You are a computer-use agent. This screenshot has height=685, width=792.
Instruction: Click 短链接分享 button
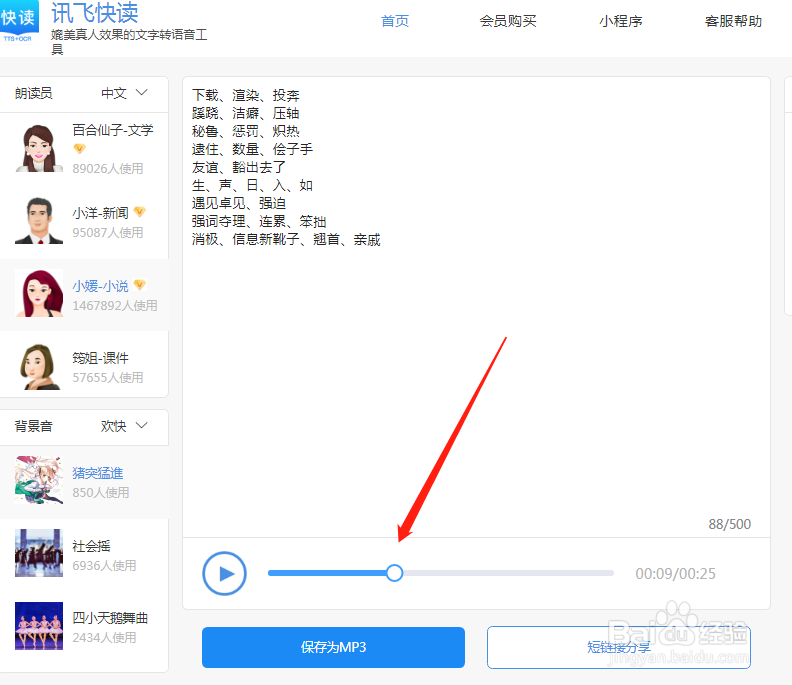click(619, 647)
